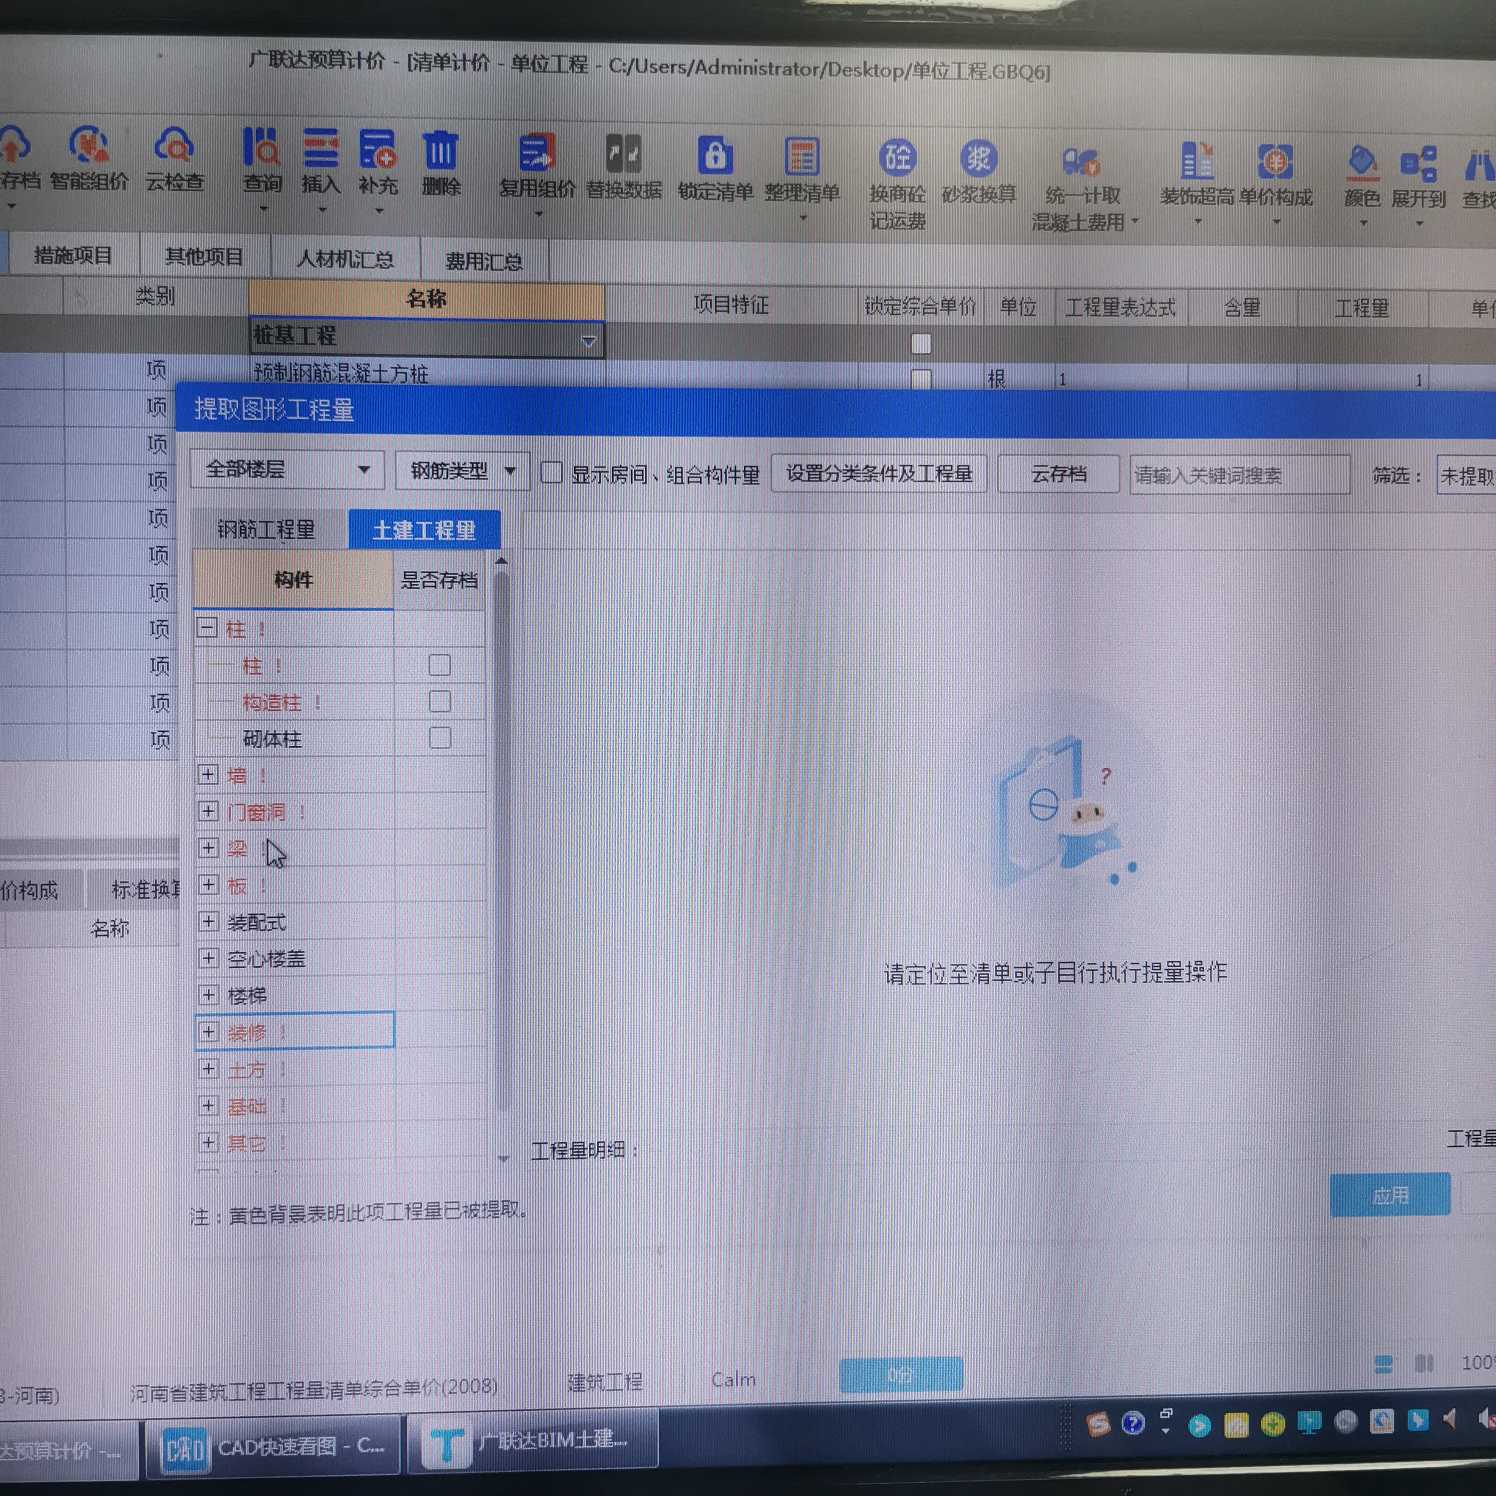Expand the 土方 tree node
Image resolution: width=1496 pixels, height=1496 pixels.
[x=208, y=1069]
